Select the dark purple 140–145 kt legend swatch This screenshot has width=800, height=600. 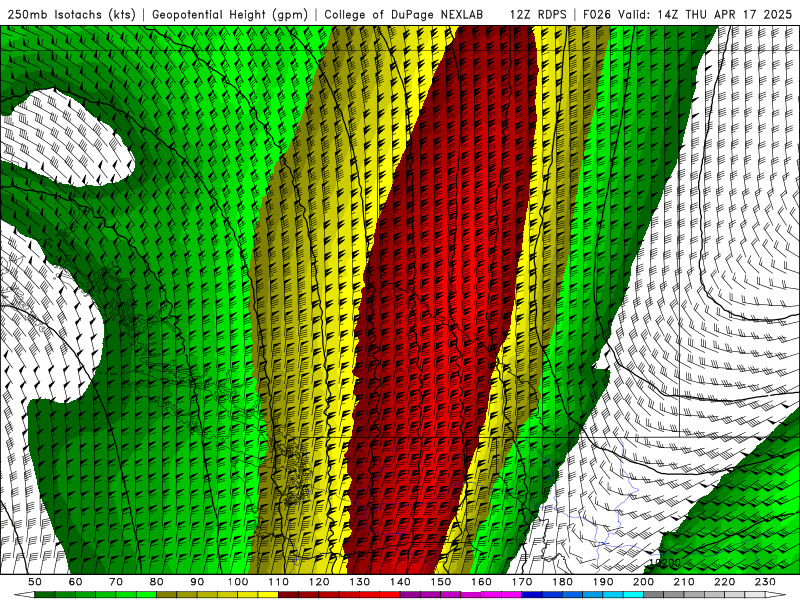pos(410,595)
